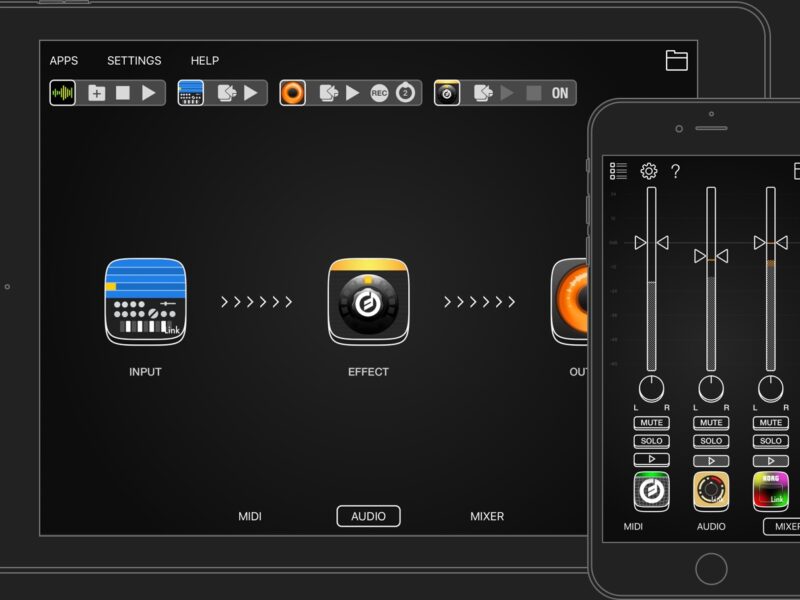Play the blue sequencer app transport
This screenshot has width=800, height=600.
point(251,93)
